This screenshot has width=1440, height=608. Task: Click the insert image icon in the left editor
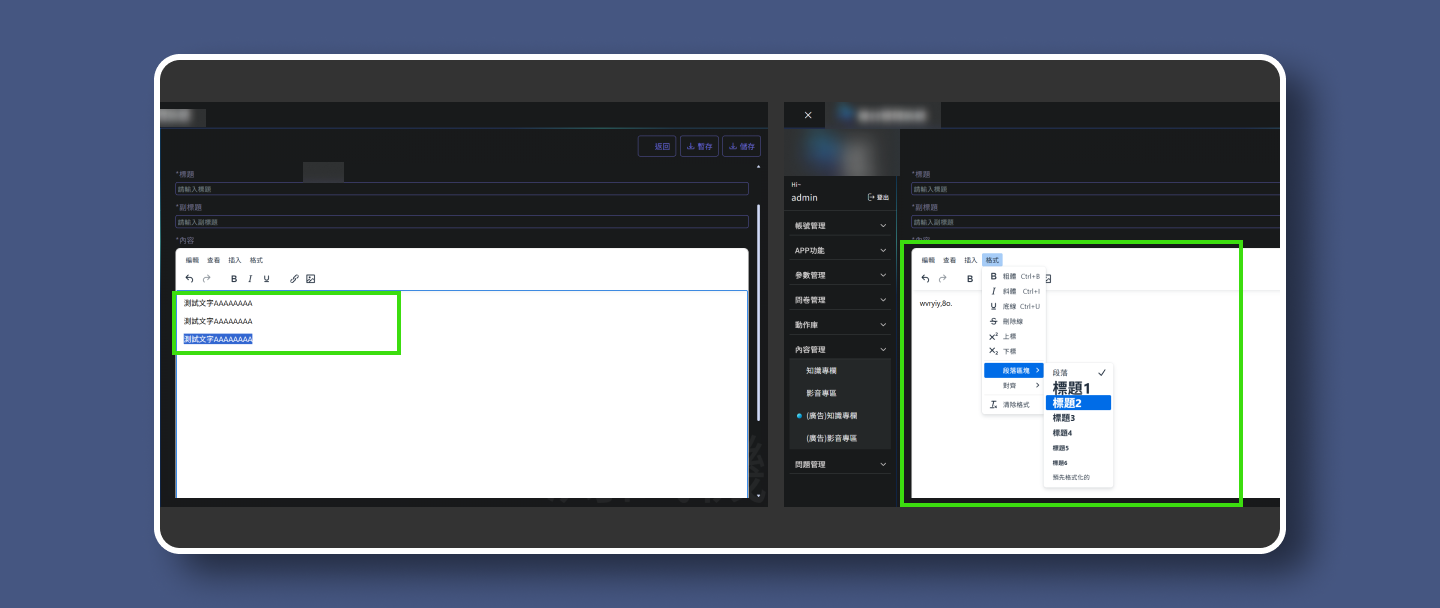point(311,279)
